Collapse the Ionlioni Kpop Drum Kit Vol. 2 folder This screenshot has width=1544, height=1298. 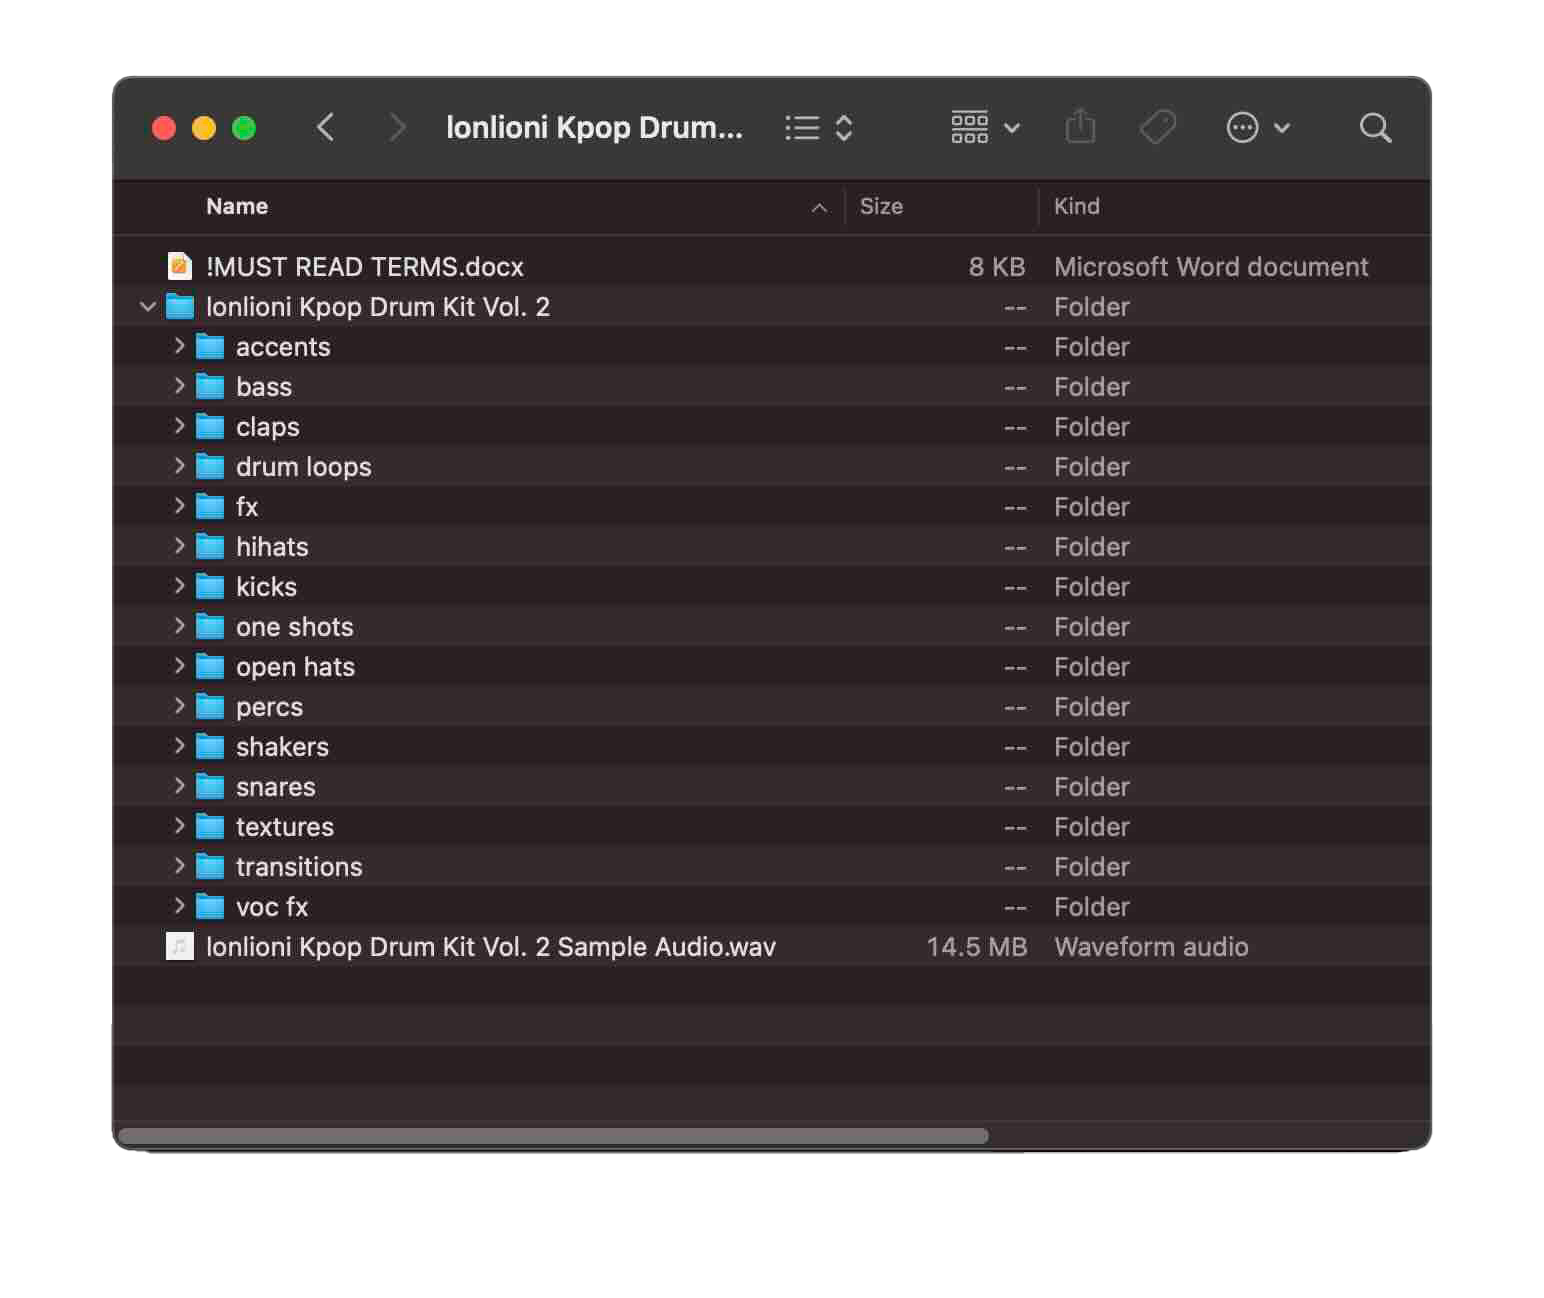click(148, 306)
